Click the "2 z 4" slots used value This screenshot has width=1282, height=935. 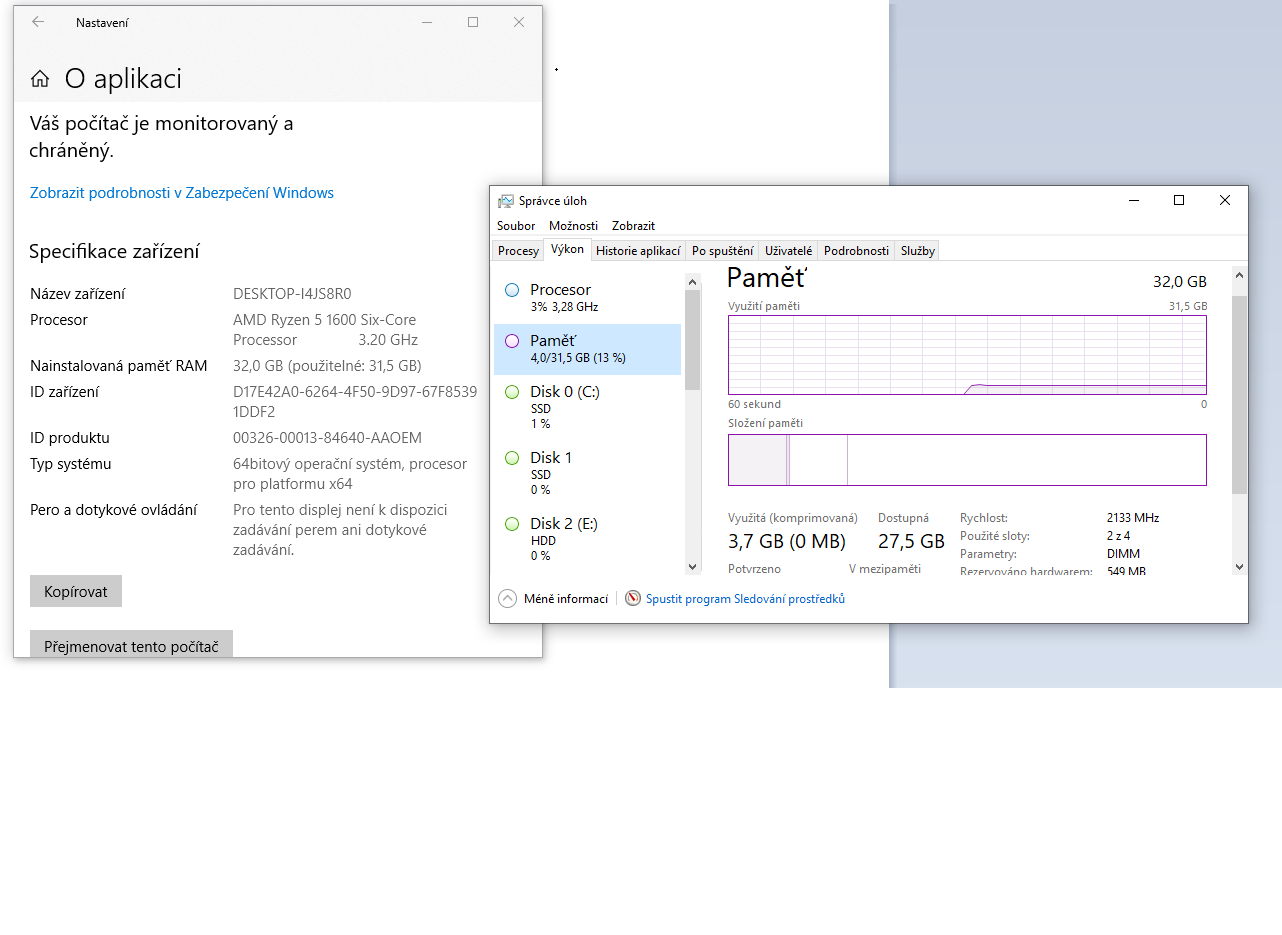point(1118,536)
